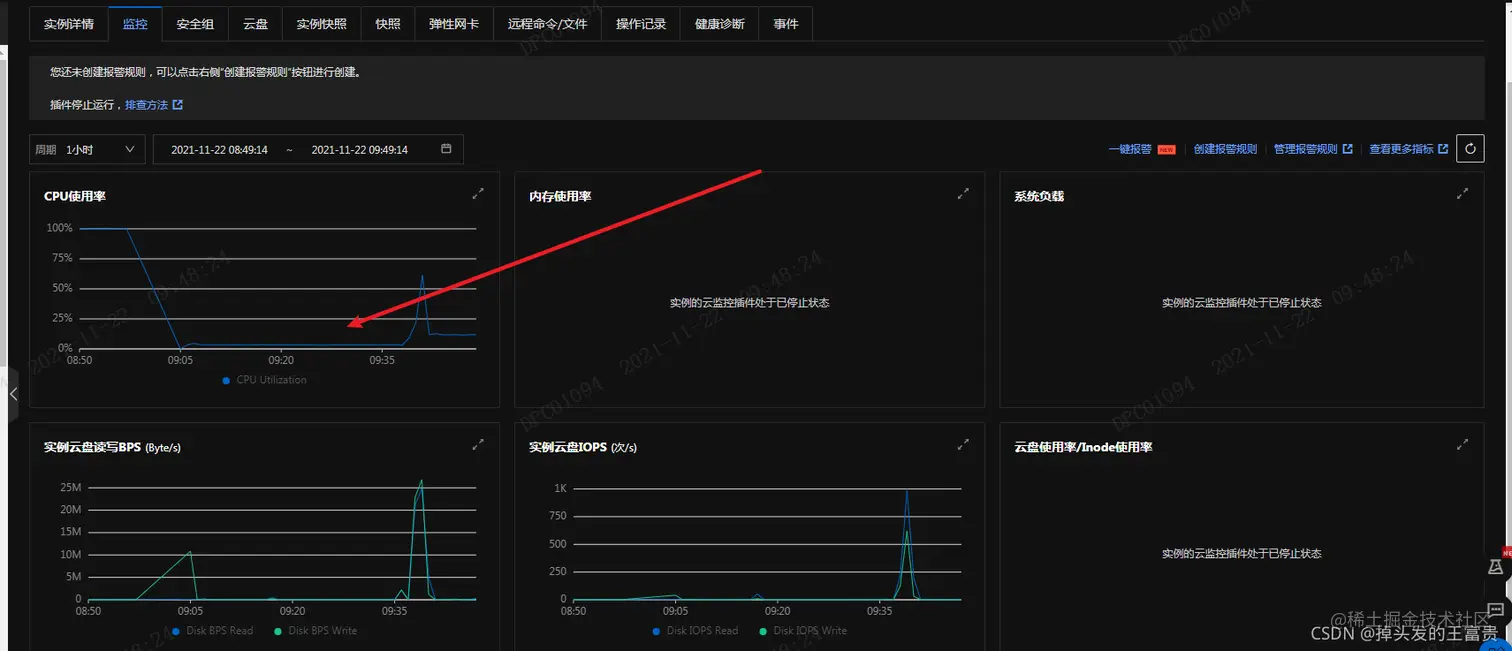Open the chat feedback icon at right edge

point(1496,609)
